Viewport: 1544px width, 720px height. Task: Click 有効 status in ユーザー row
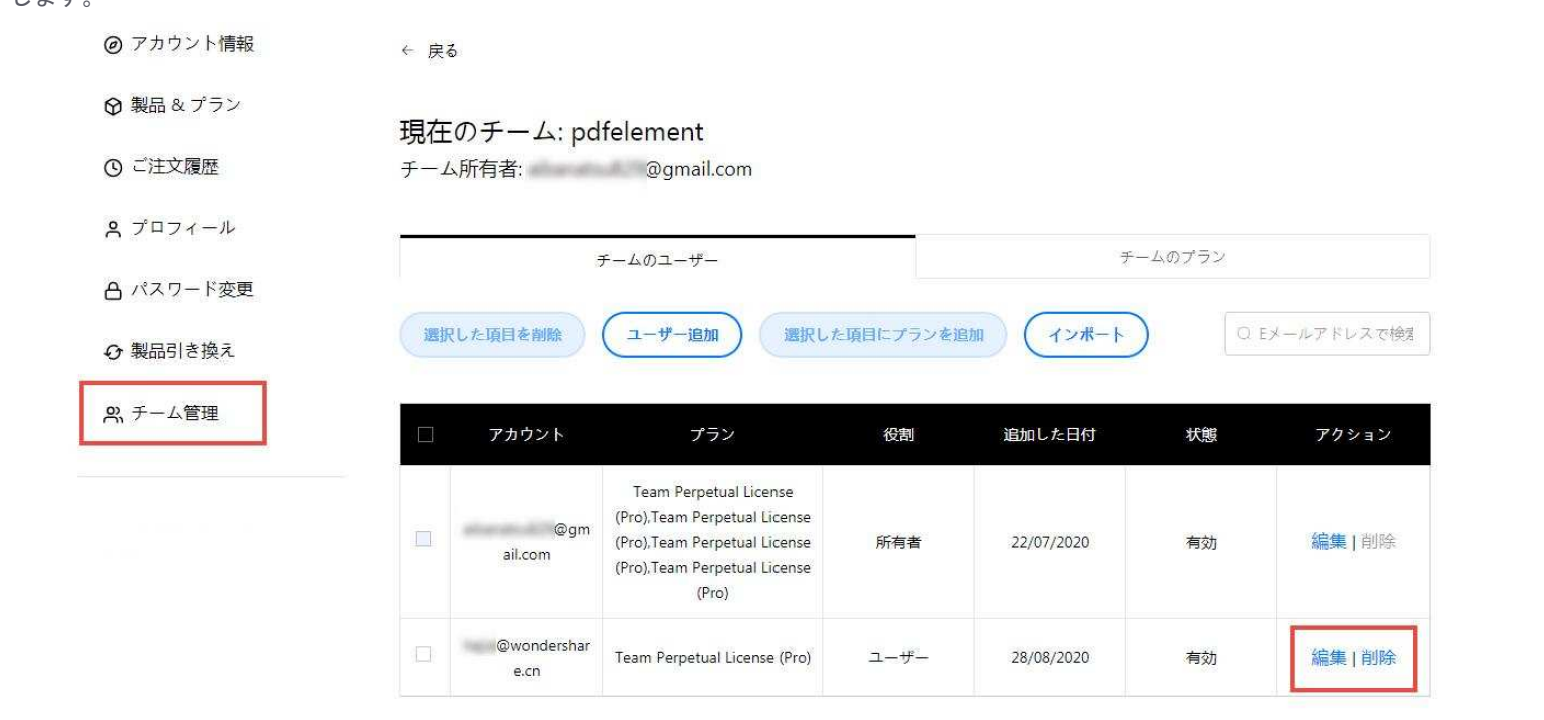(1200, 658)
